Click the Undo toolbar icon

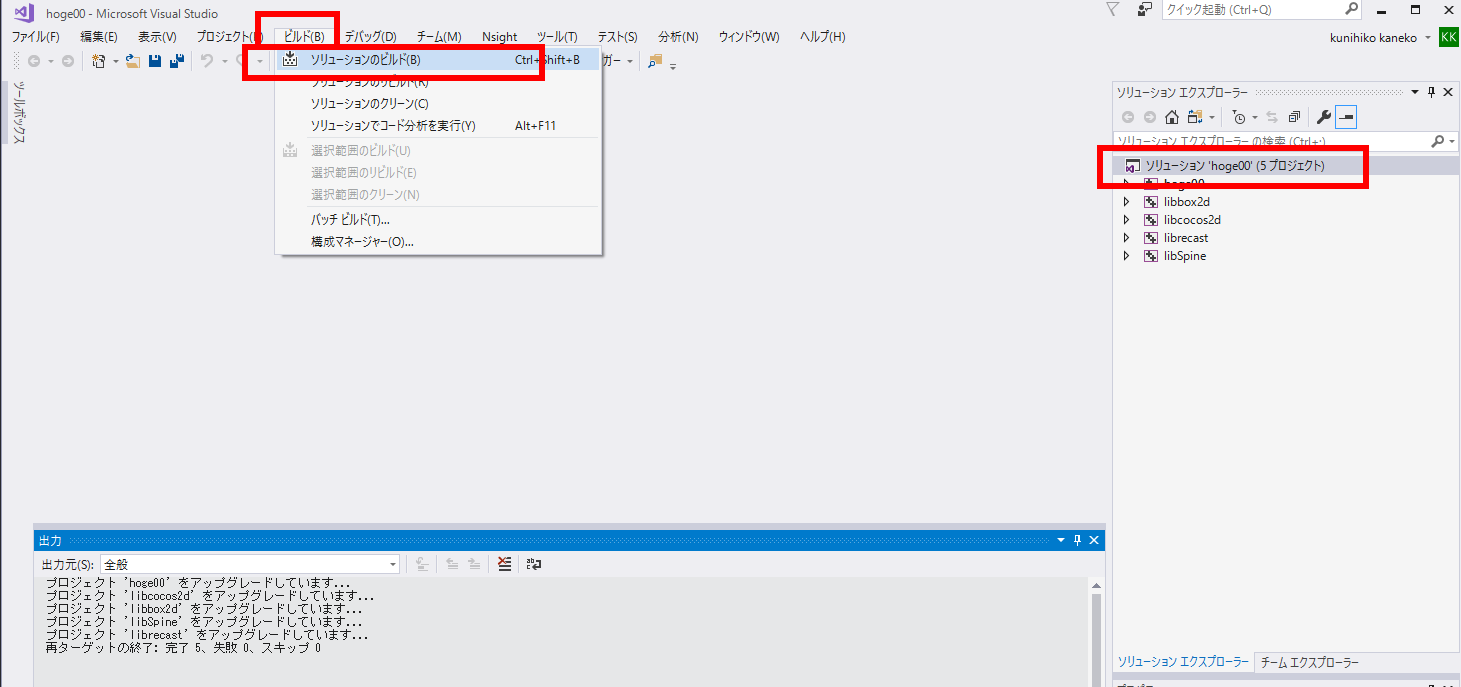206,61
